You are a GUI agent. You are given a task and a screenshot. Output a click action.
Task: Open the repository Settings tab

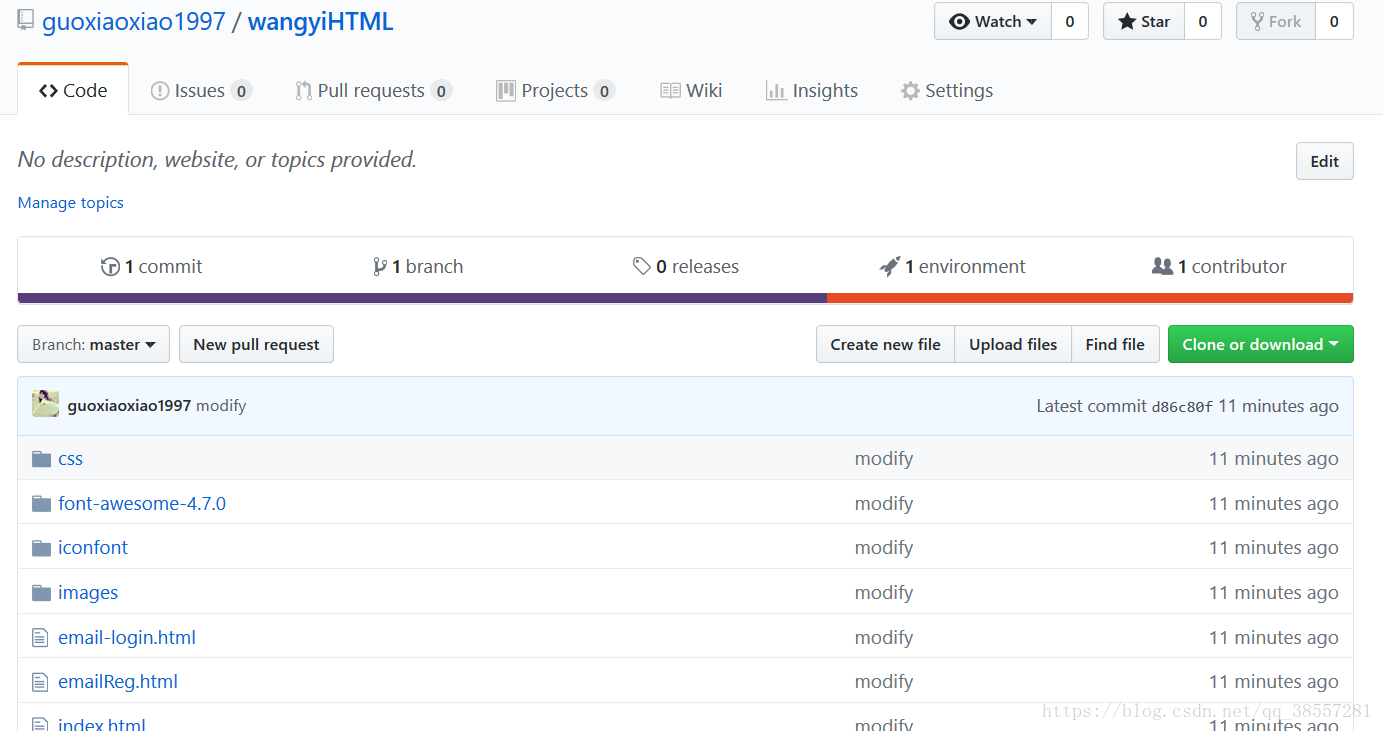(947, 90)
